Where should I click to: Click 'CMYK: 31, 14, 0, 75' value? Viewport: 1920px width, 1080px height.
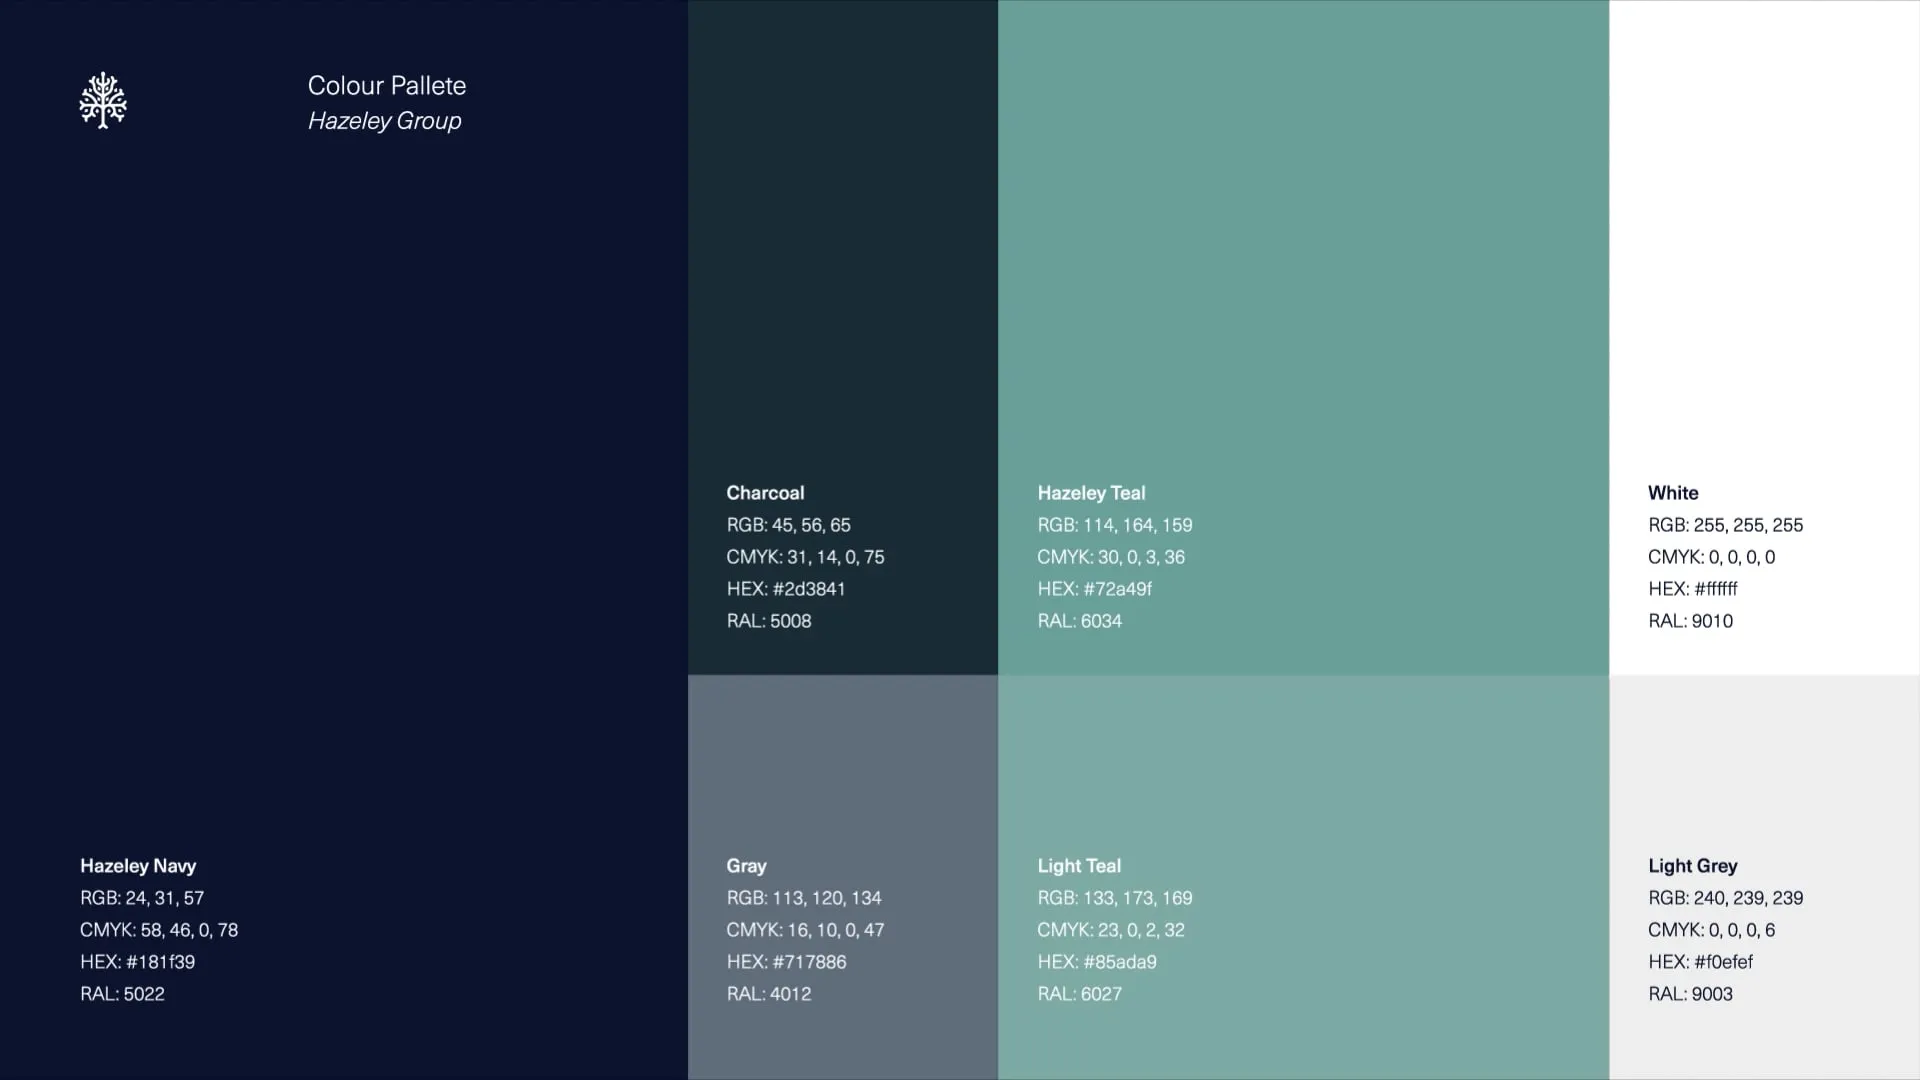pyautogui.click(x=806, y=557)
